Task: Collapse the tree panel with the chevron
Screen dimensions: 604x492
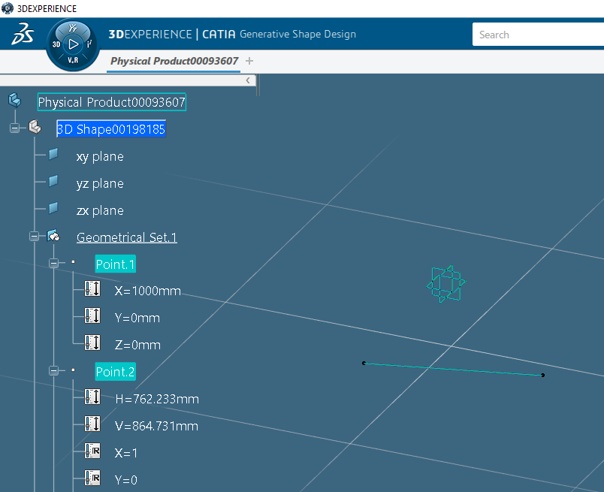Action: click(248, 80)
